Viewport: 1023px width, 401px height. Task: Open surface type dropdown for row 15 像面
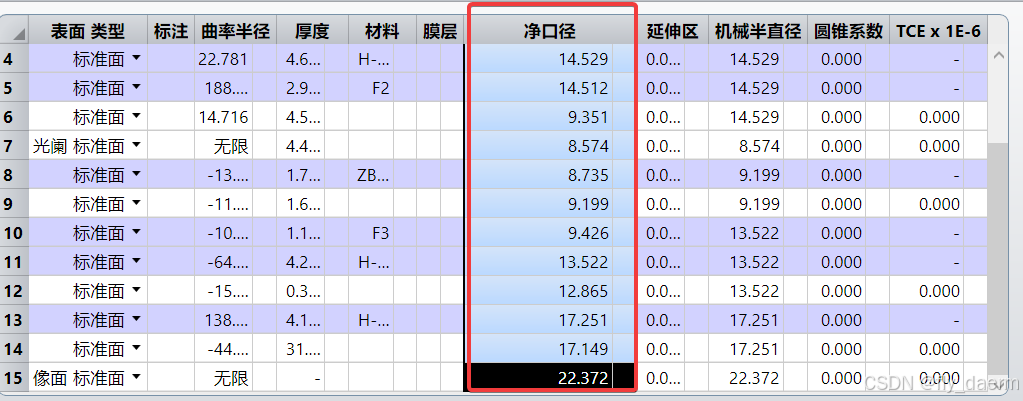pos(136,377)
